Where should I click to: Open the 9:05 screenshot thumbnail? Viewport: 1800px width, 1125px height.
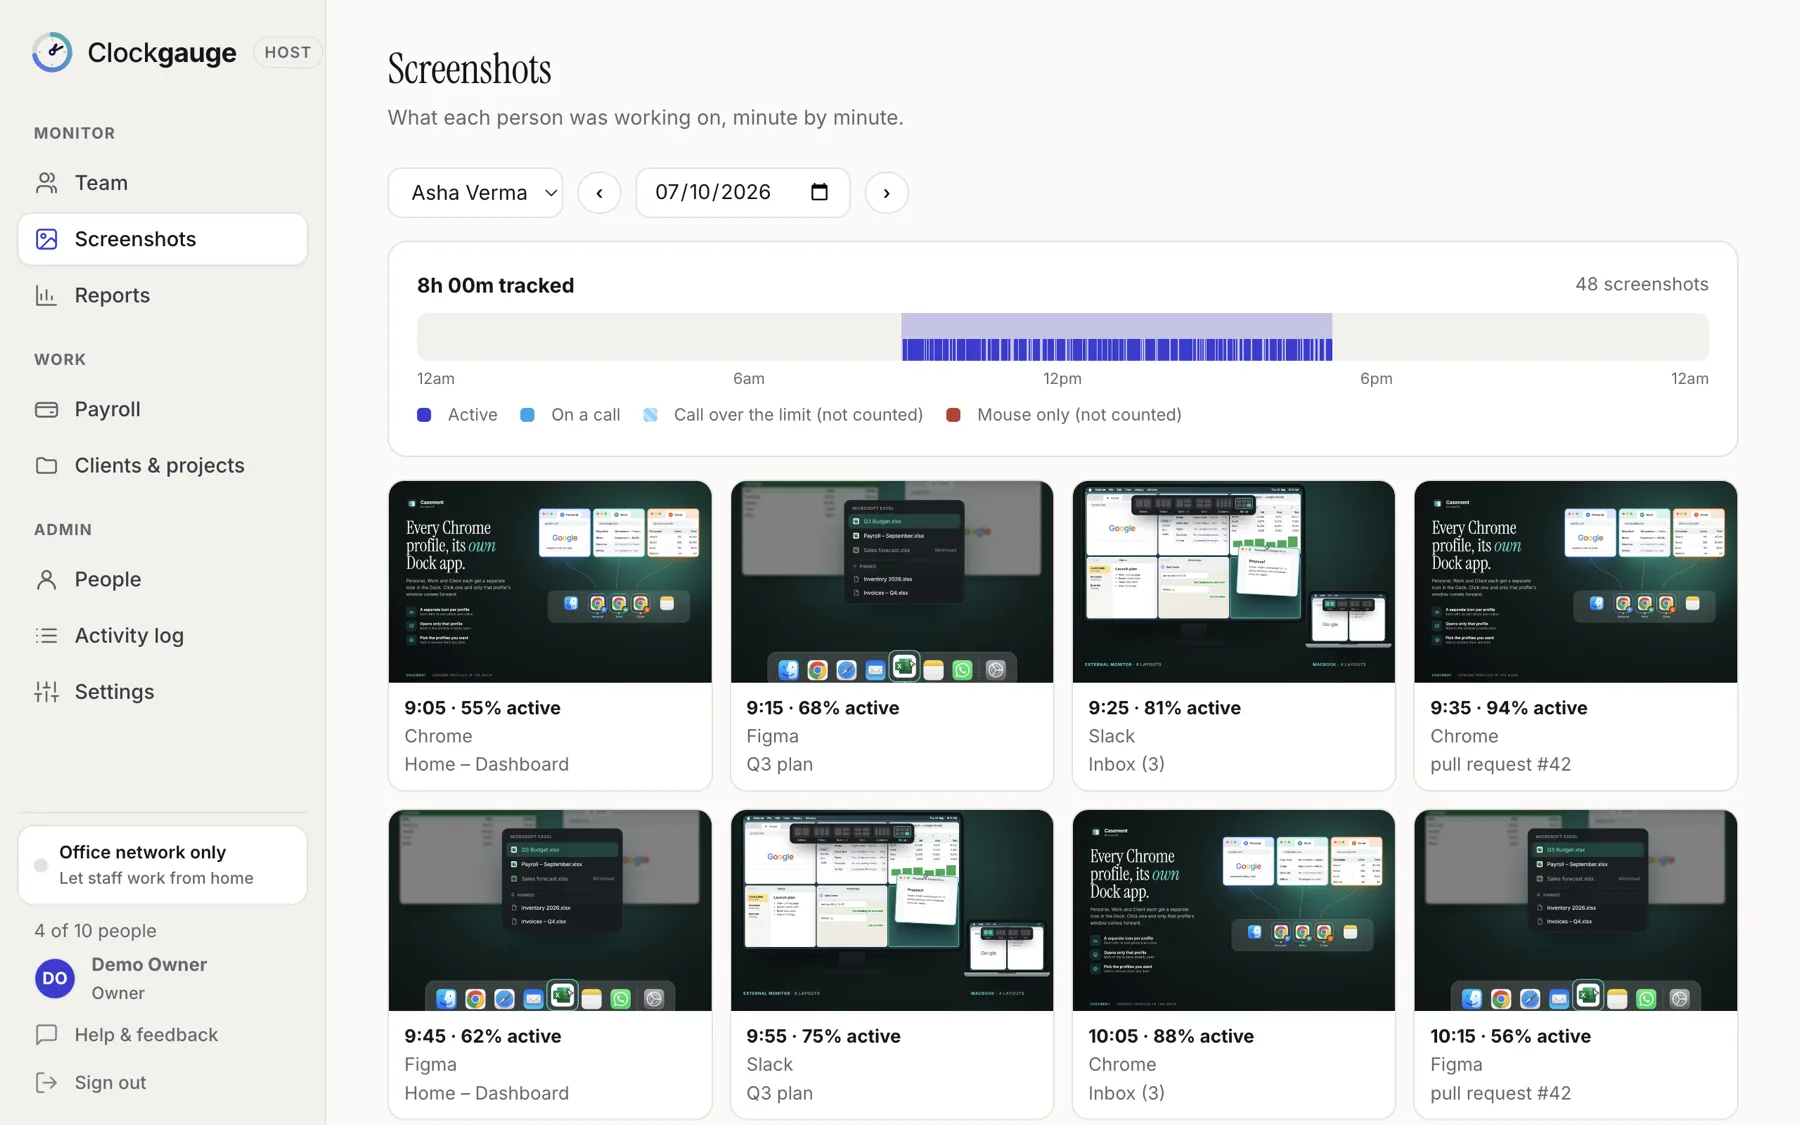tap(550, 582)
